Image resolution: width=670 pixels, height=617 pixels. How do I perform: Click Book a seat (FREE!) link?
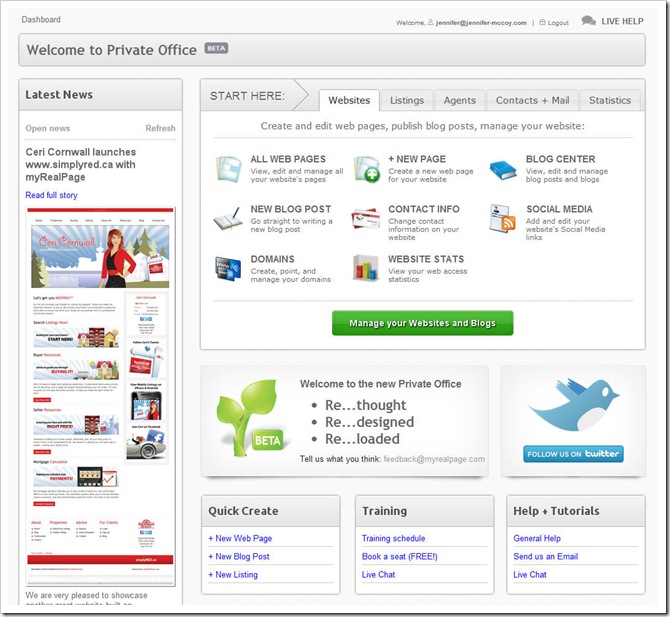(x=400, y=556)
